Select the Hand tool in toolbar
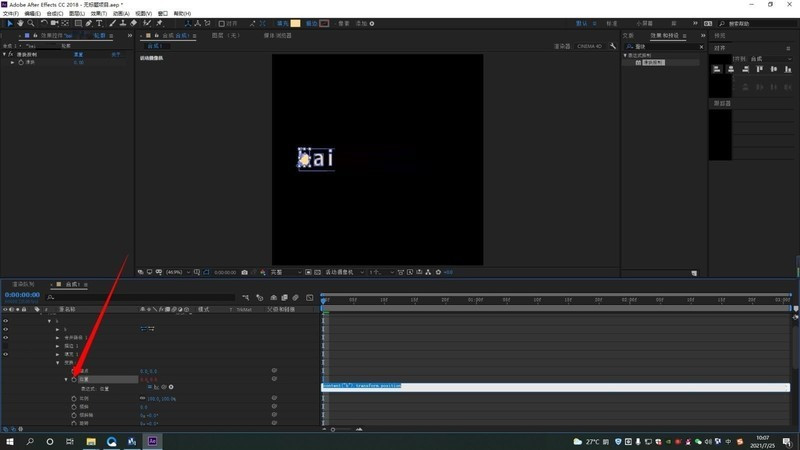 [x=21, y=23]
